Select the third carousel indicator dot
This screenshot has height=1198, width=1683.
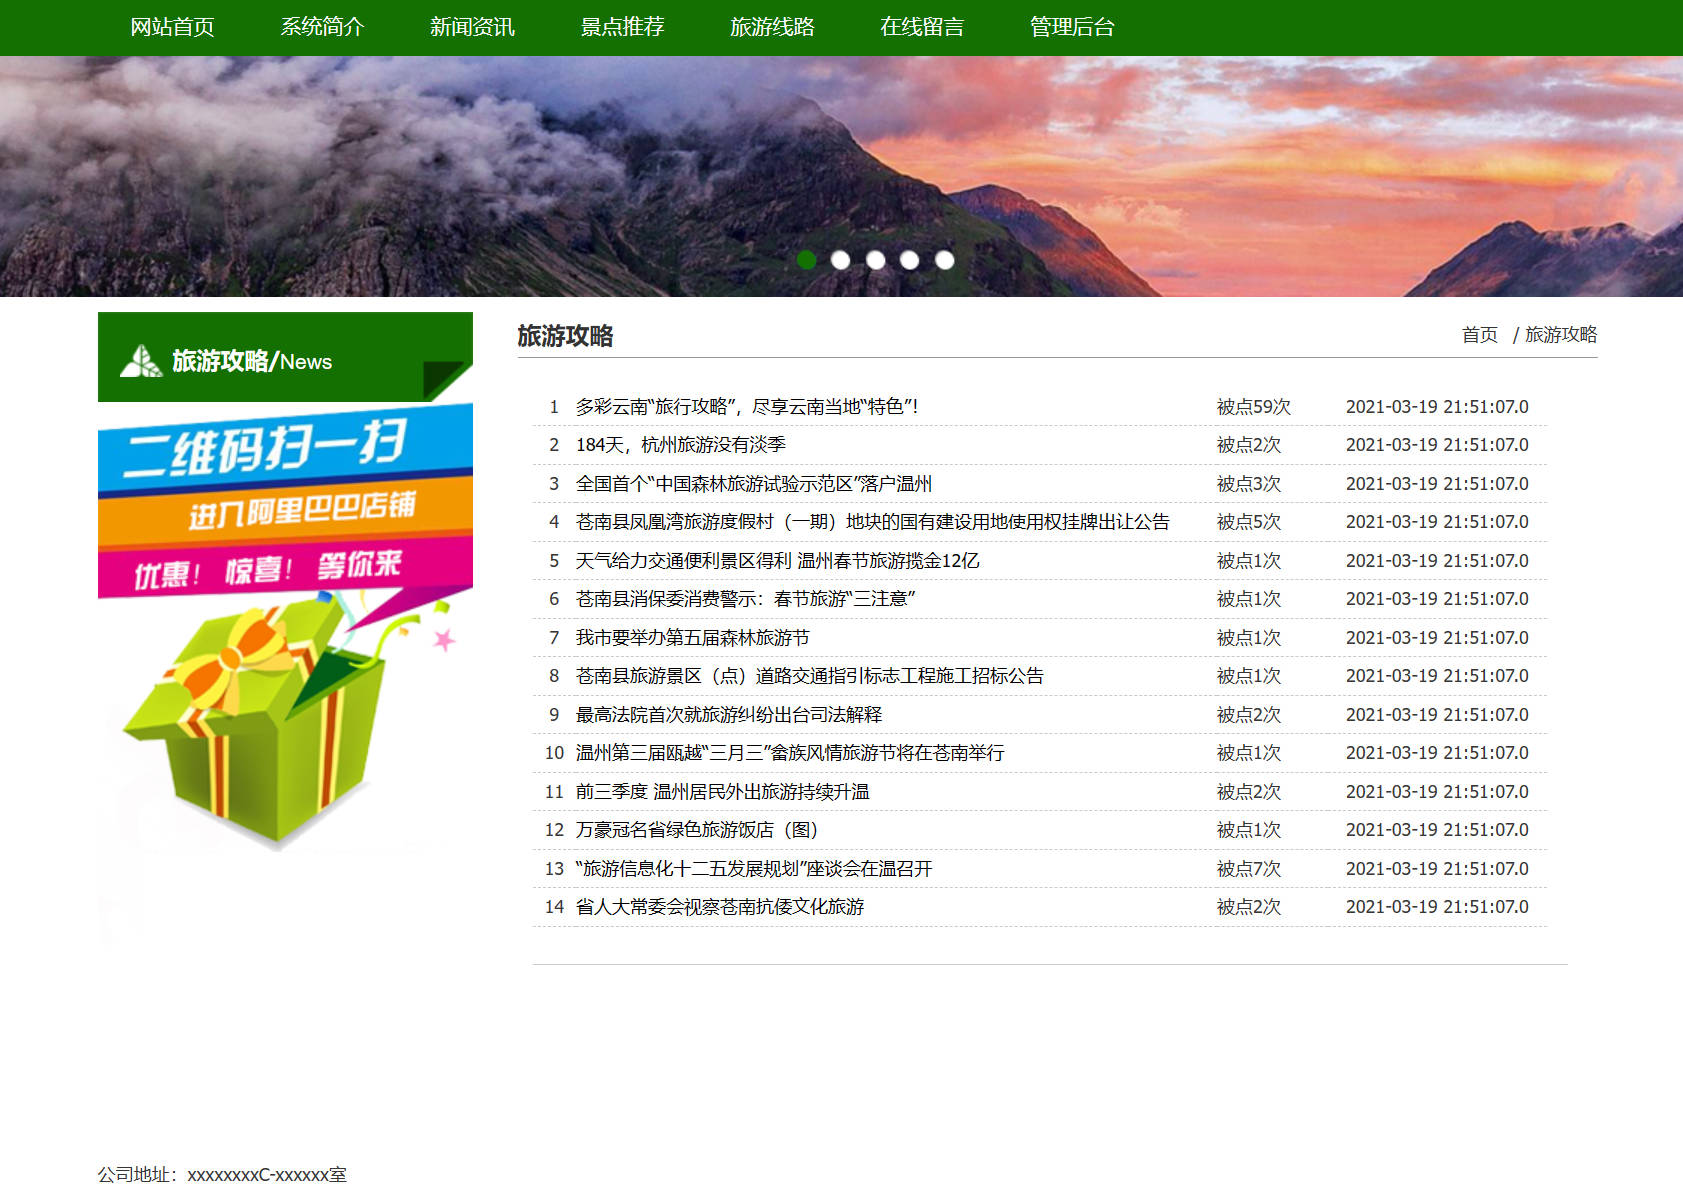pos(876,259)
